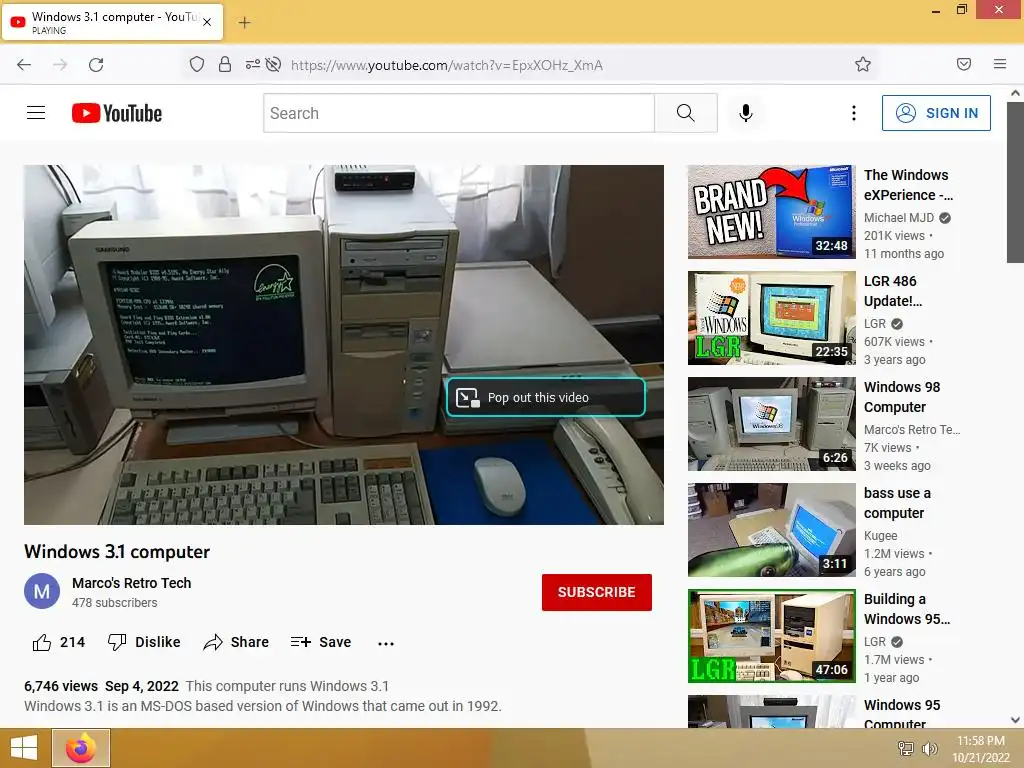Open The Windows eXPerience thumbnail

[771, 212]
